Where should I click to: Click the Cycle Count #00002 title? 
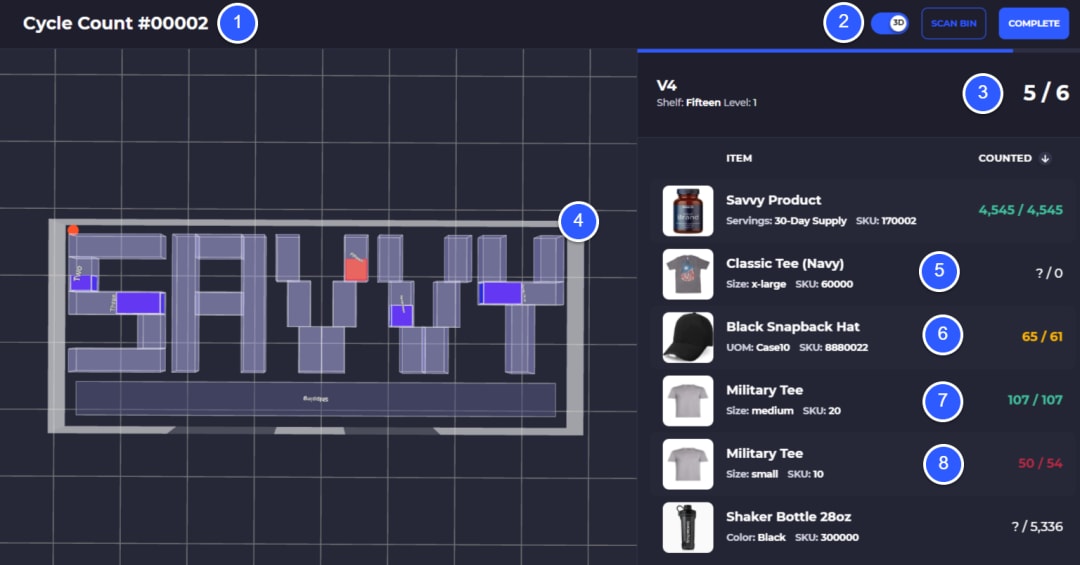(115, 23)
